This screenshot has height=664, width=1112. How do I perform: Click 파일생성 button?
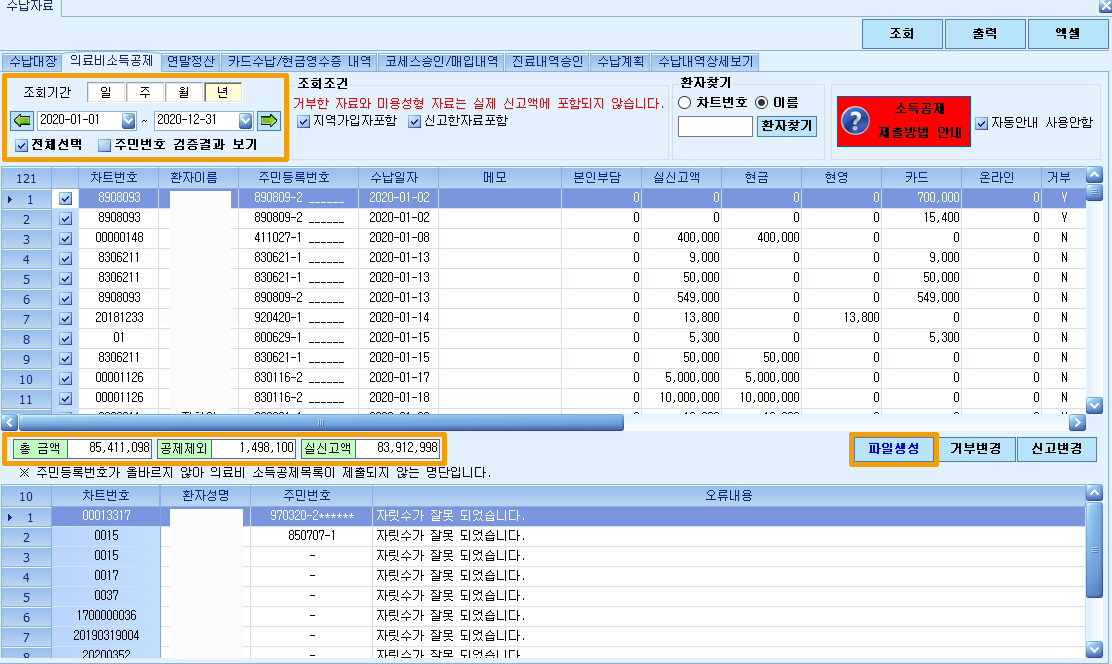click(894, 448)
